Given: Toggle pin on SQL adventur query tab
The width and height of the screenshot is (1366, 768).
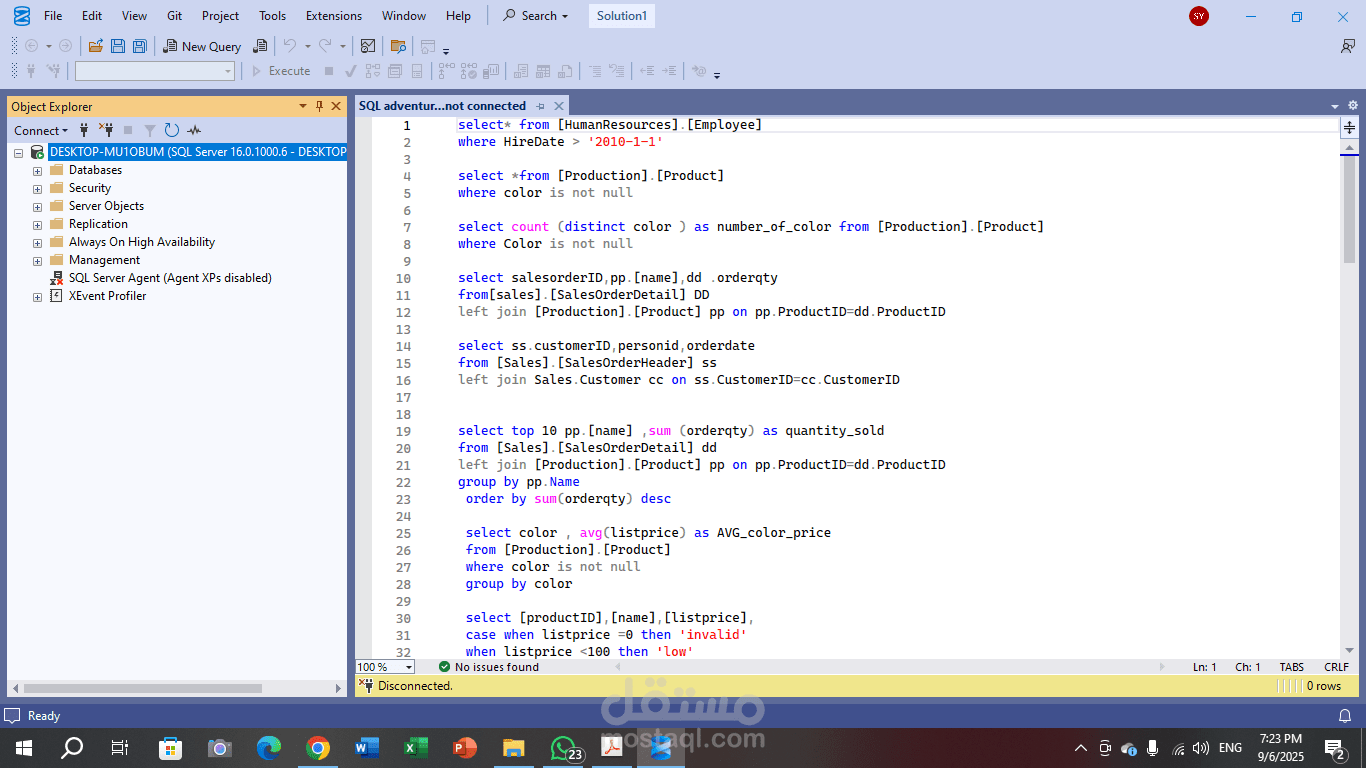Looking at the screenshot, I should 541,106.
